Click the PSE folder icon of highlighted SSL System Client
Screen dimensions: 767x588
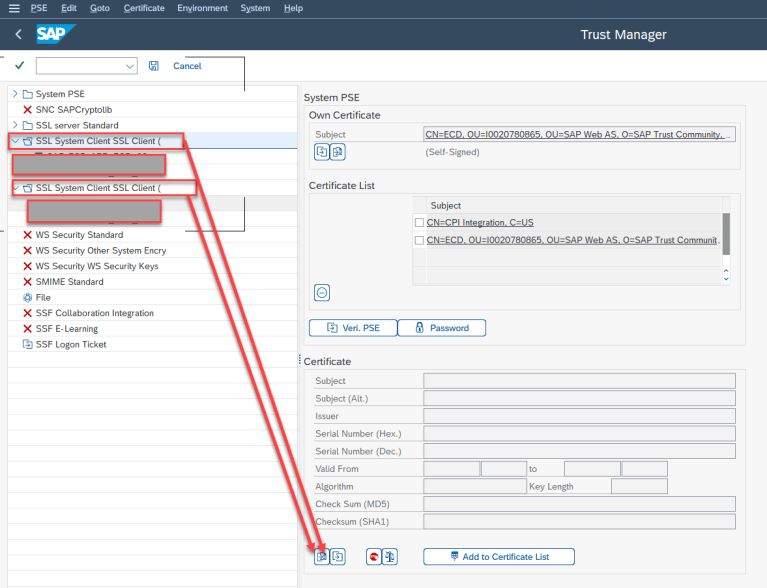(28, 141)
